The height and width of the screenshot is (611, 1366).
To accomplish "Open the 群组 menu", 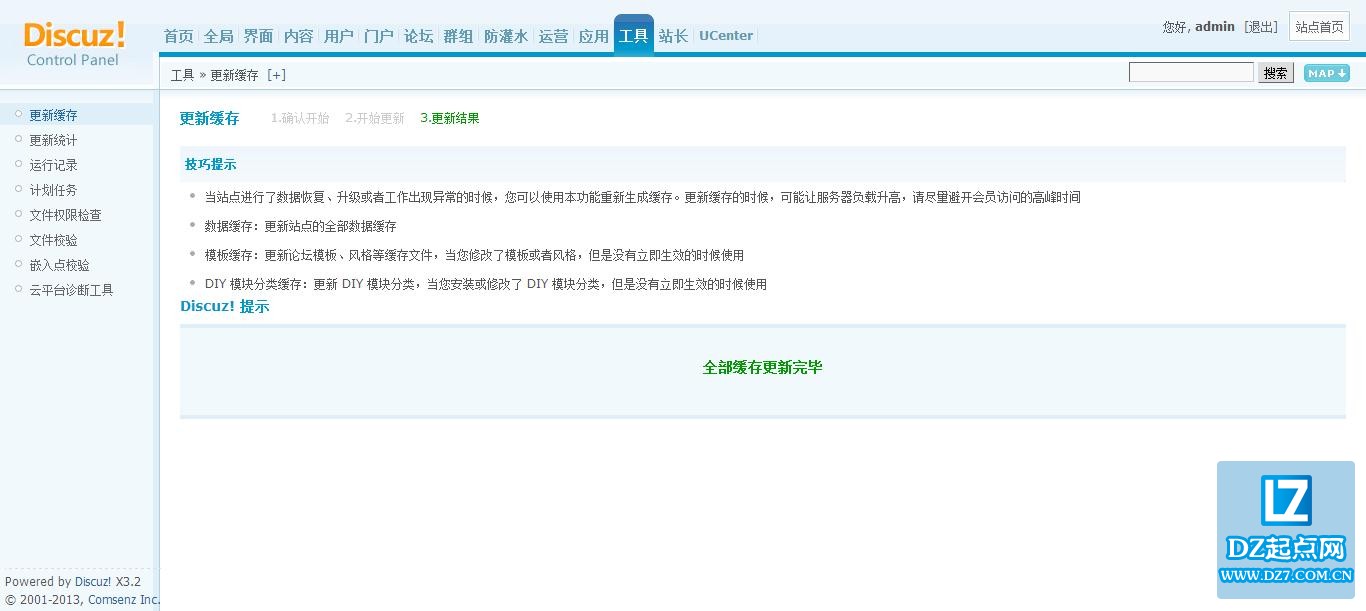I will pyautogui.click(x=459, y=36).
